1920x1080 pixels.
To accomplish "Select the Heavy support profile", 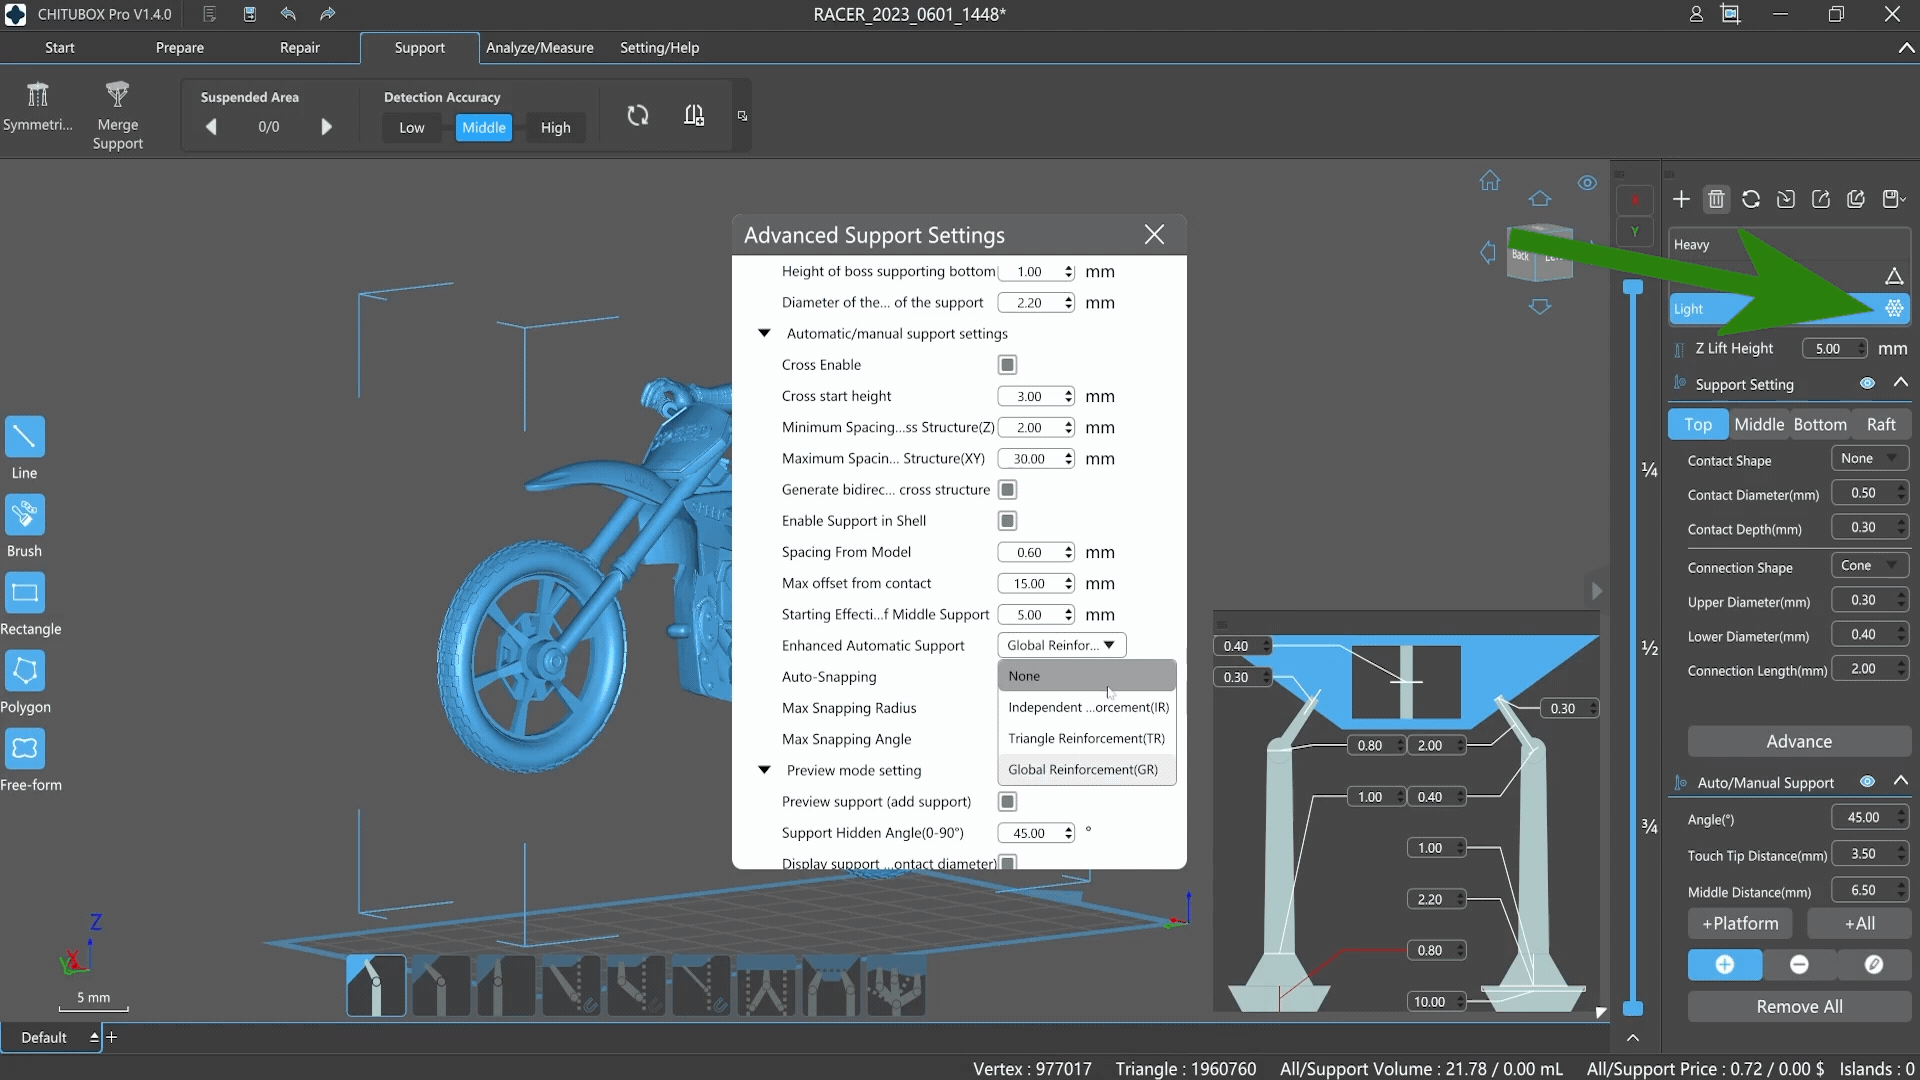I will 1789,244.
